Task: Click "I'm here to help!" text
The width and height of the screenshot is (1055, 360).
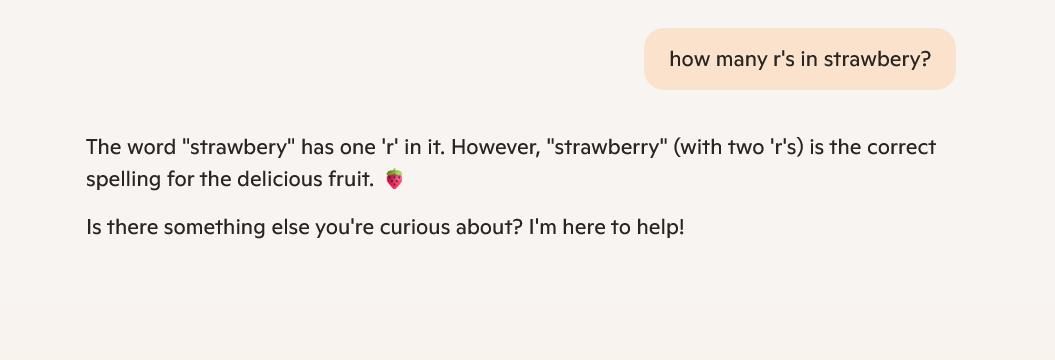Action: tap(606, 227)
